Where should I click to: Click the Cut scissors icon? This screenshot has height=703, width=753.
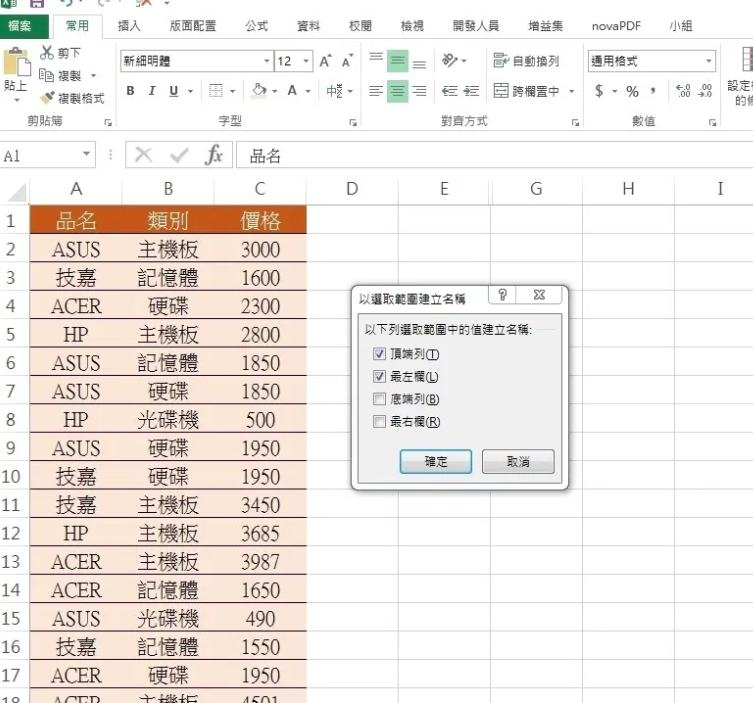(47, 52)
